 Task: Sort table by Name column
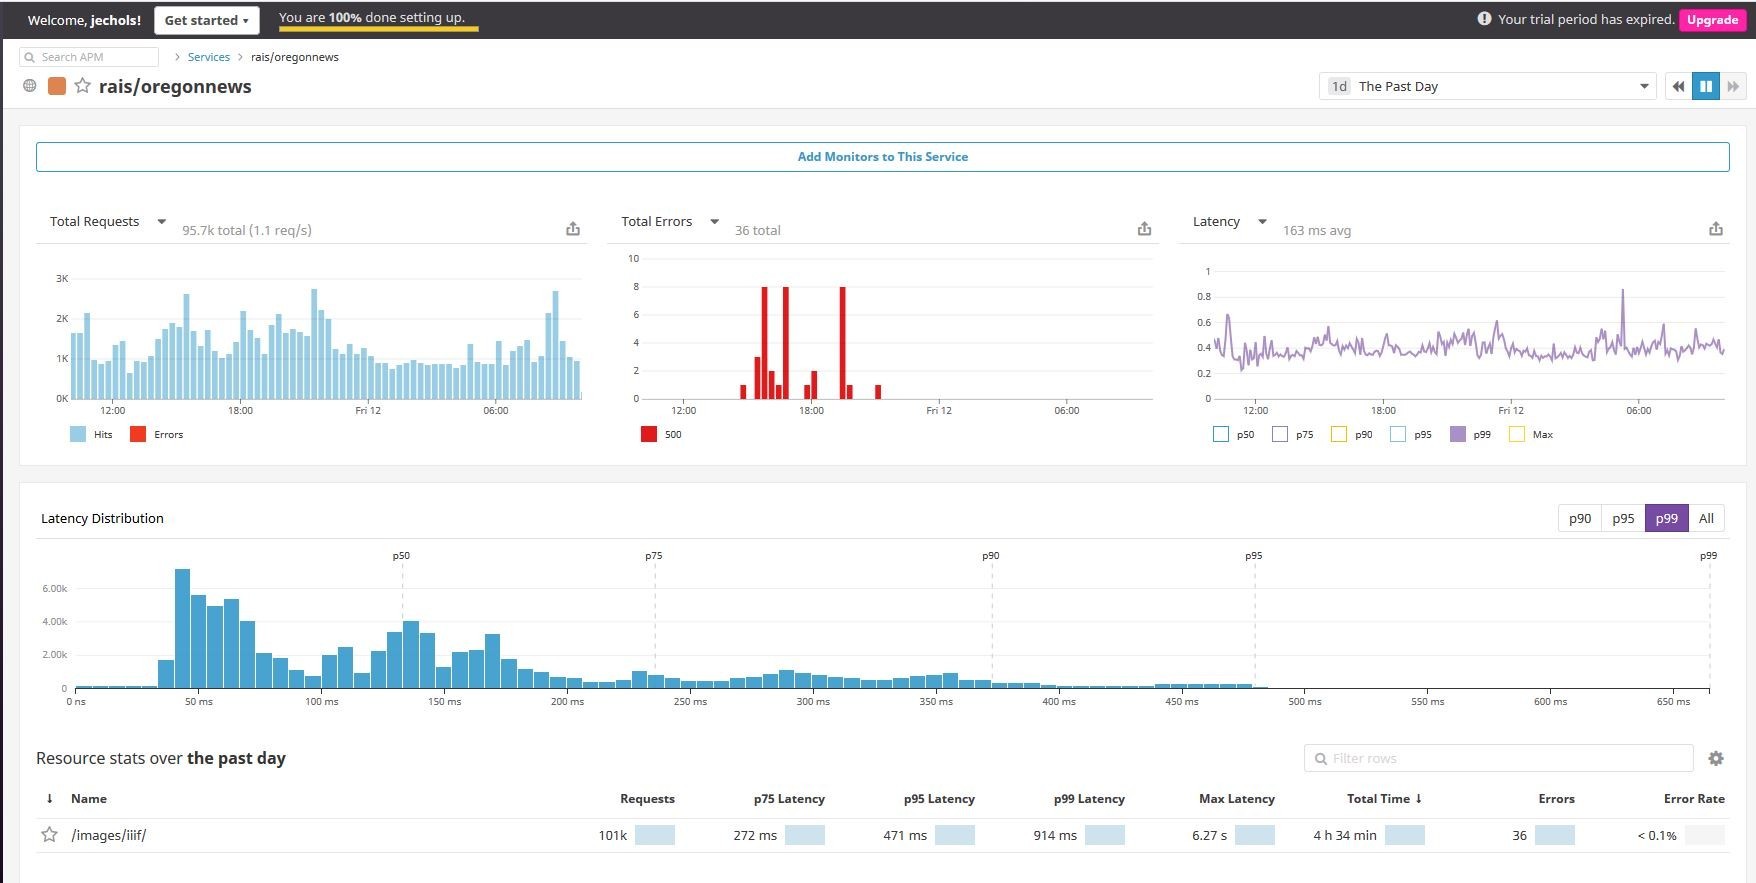(x=89, y=798)
